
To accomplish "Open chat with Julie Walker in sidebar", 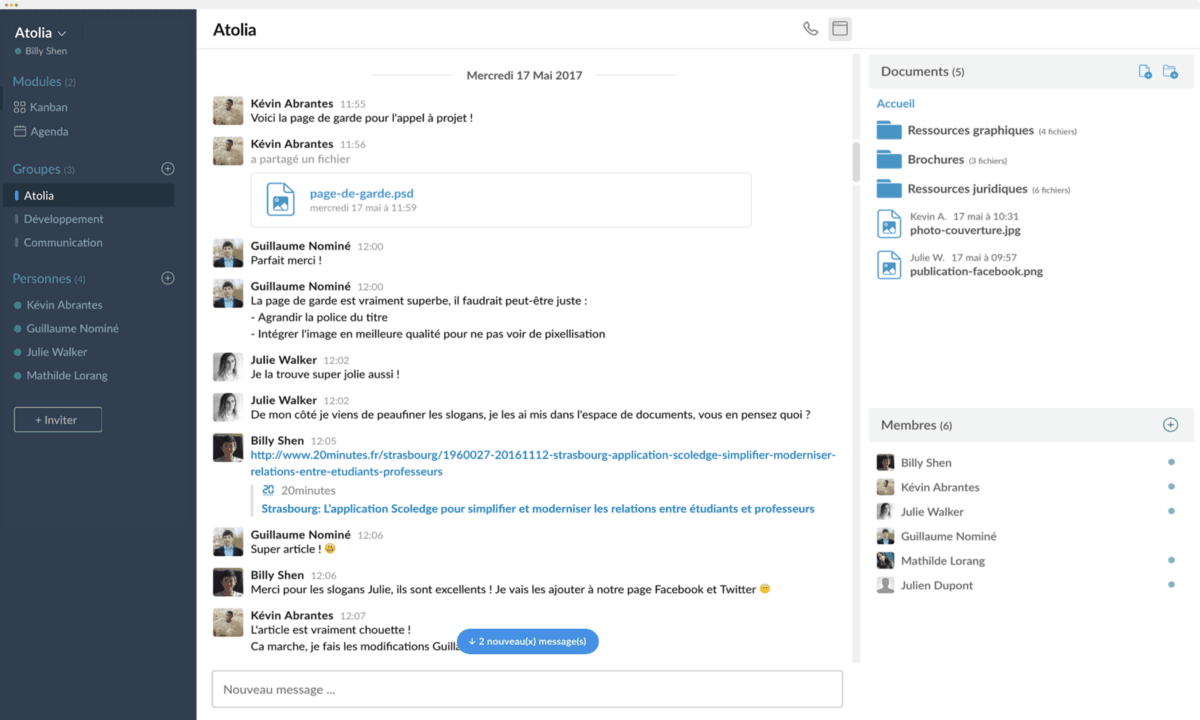I will [56, 352].
